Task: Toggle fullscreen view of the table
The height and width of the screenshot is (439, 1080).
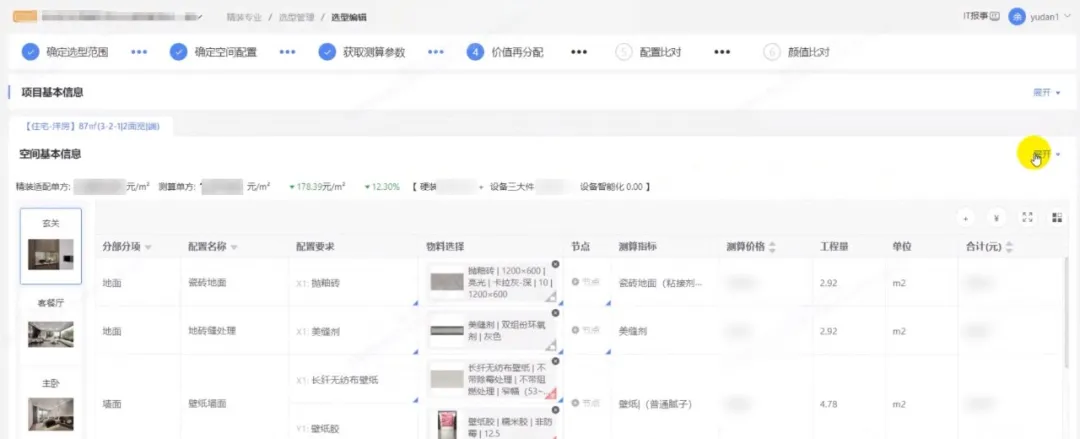Action: click(x=1027, y=217)
